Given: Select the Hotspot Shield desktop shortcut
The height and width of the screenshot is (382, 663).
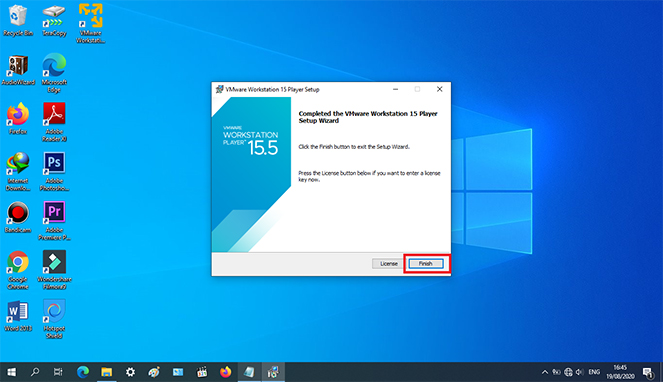Looking at the screenshot, I should (54, 319).
